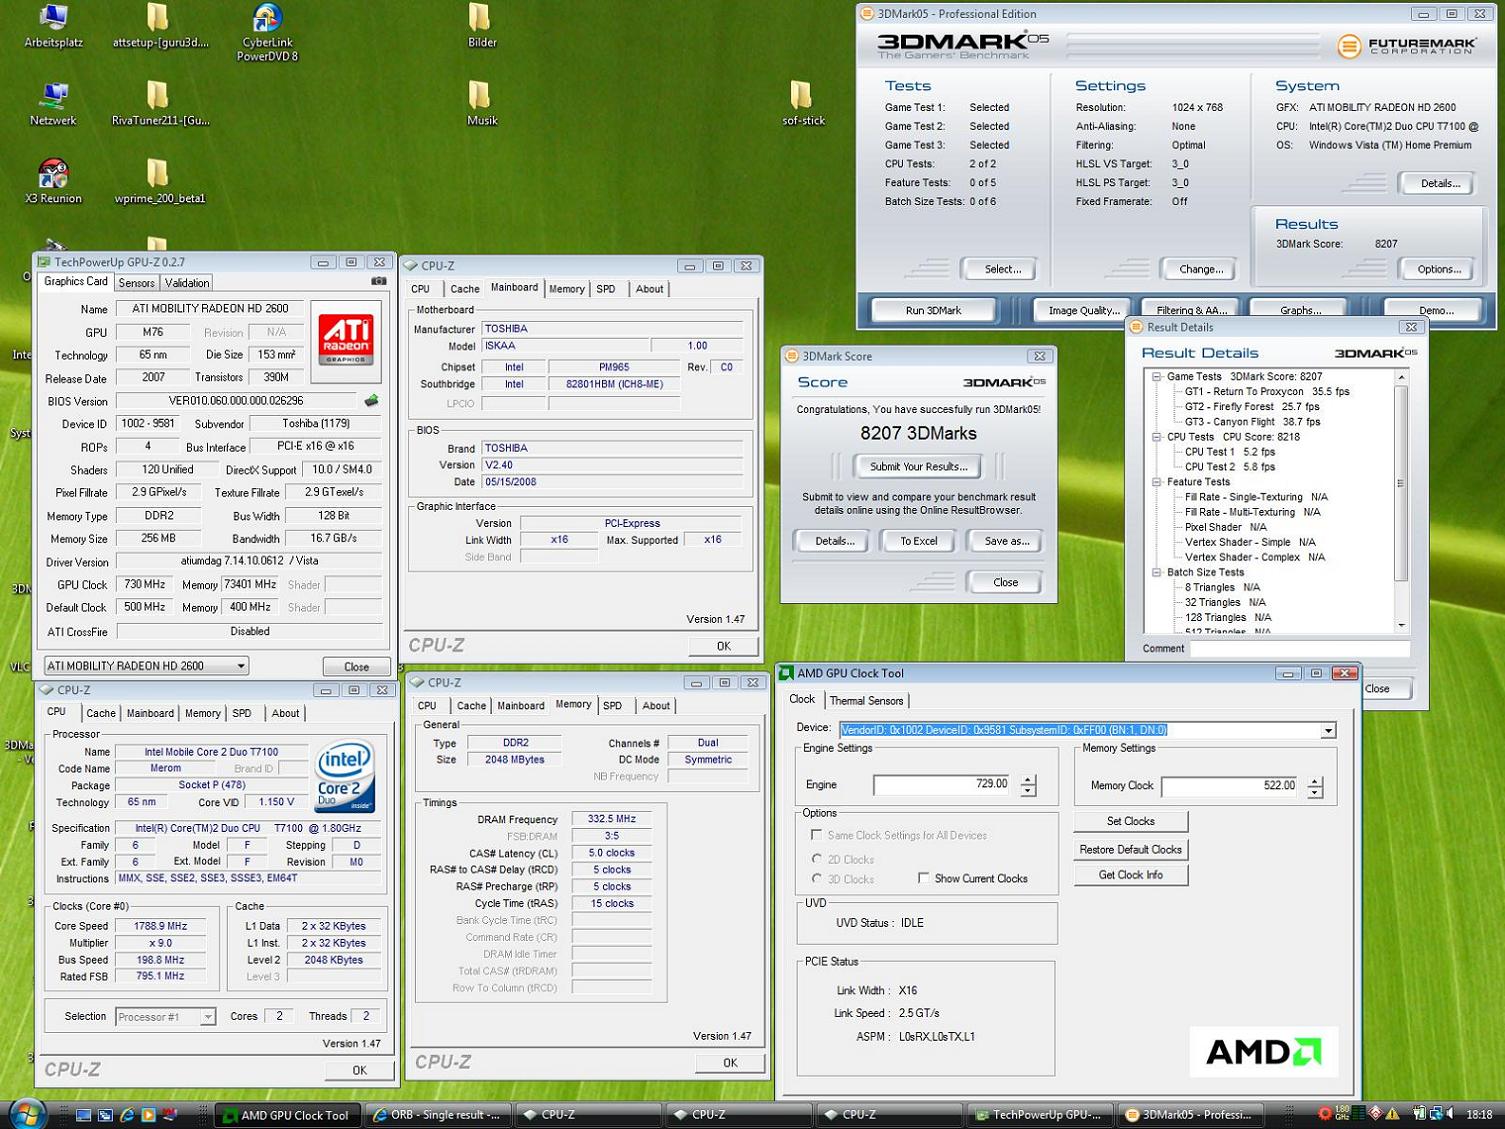1505x1129 pixels.
Task: Toggle Same Clock Settings for All Devices
Action: pyautogui.click(x=816, y=835)
